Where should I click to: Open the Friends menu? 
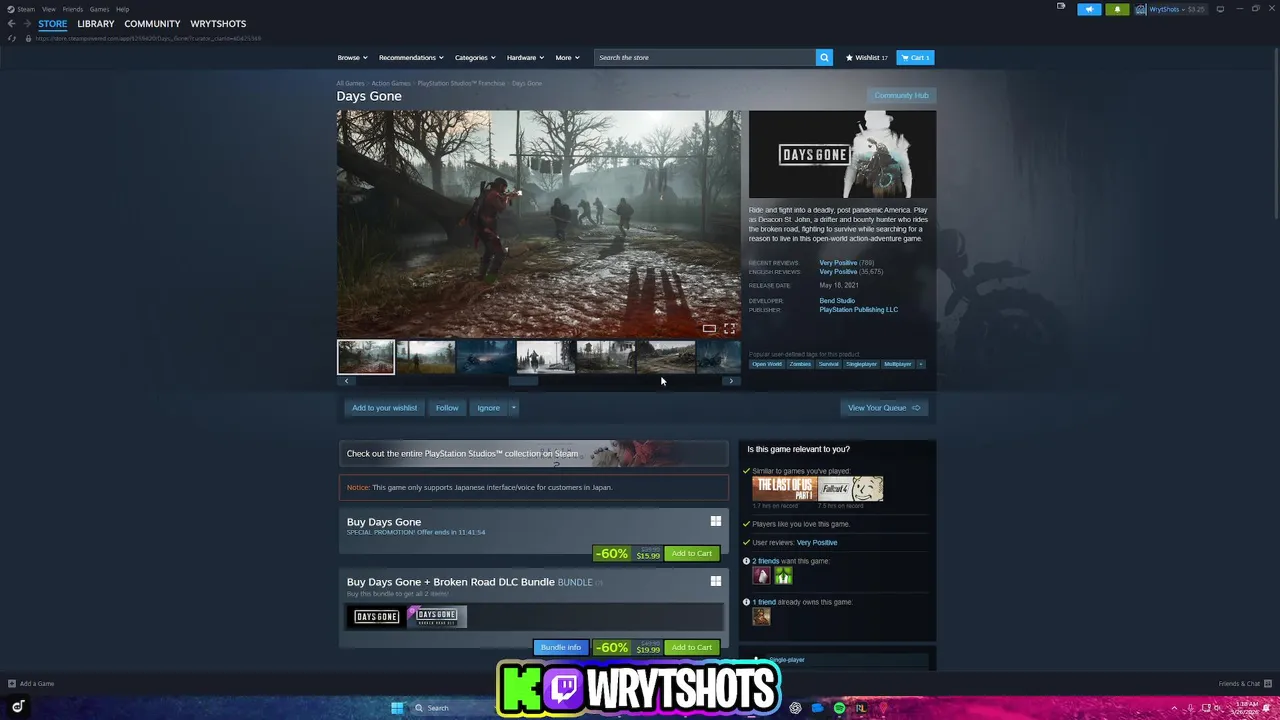[x=72, y=9]
